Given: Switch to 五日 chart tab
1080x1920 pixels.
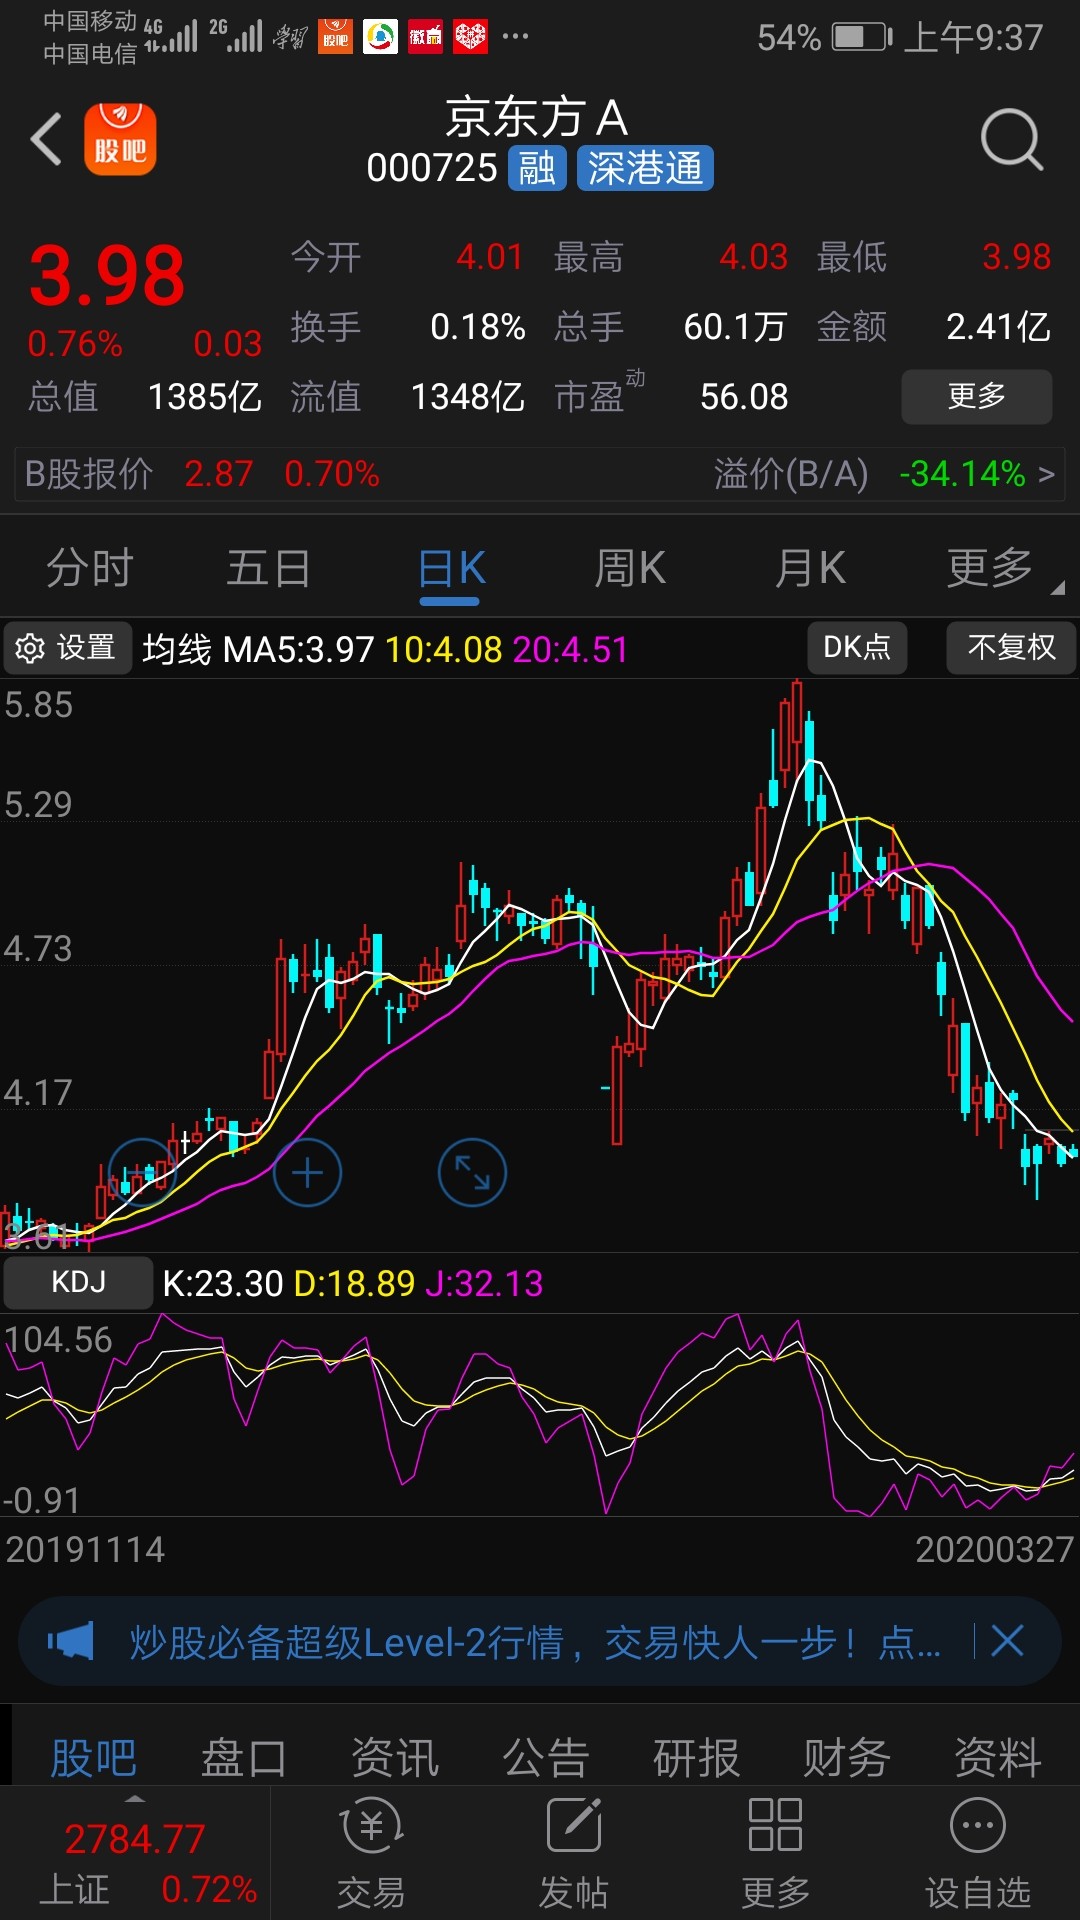Looking at the screenshot, I should (268, 568).
